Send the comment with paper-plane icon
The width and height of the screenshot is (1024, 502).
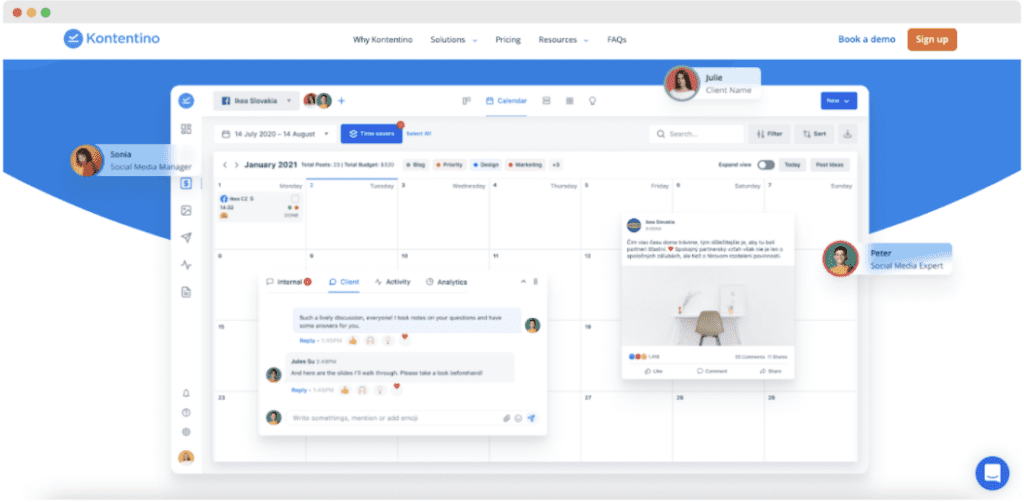532,418
